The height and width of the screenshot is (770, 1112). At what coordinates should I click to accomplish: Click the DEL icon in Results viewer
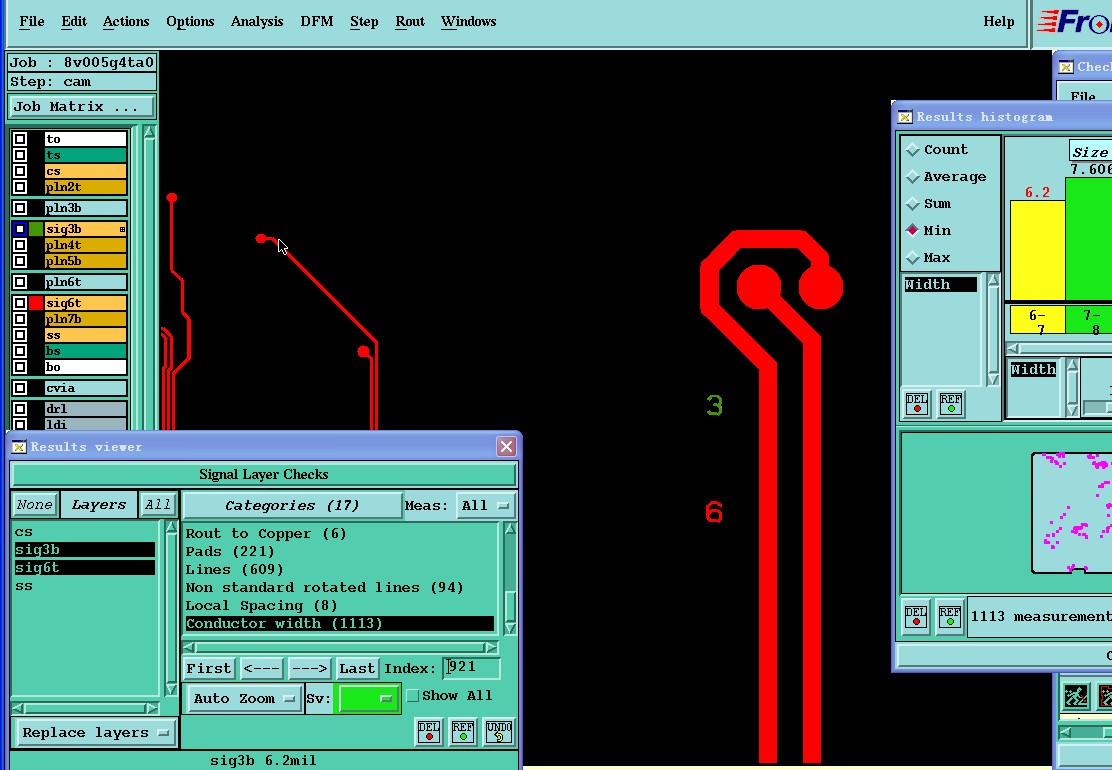(x=429, y=732)
